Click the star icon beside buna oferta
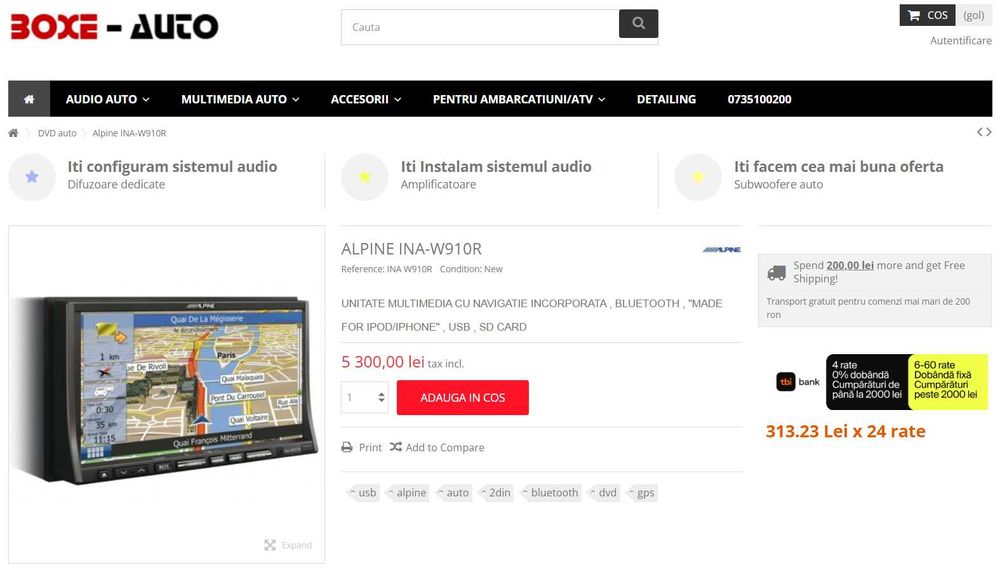Viewport: 1000px width, 568px height. (x=698, y=177)
